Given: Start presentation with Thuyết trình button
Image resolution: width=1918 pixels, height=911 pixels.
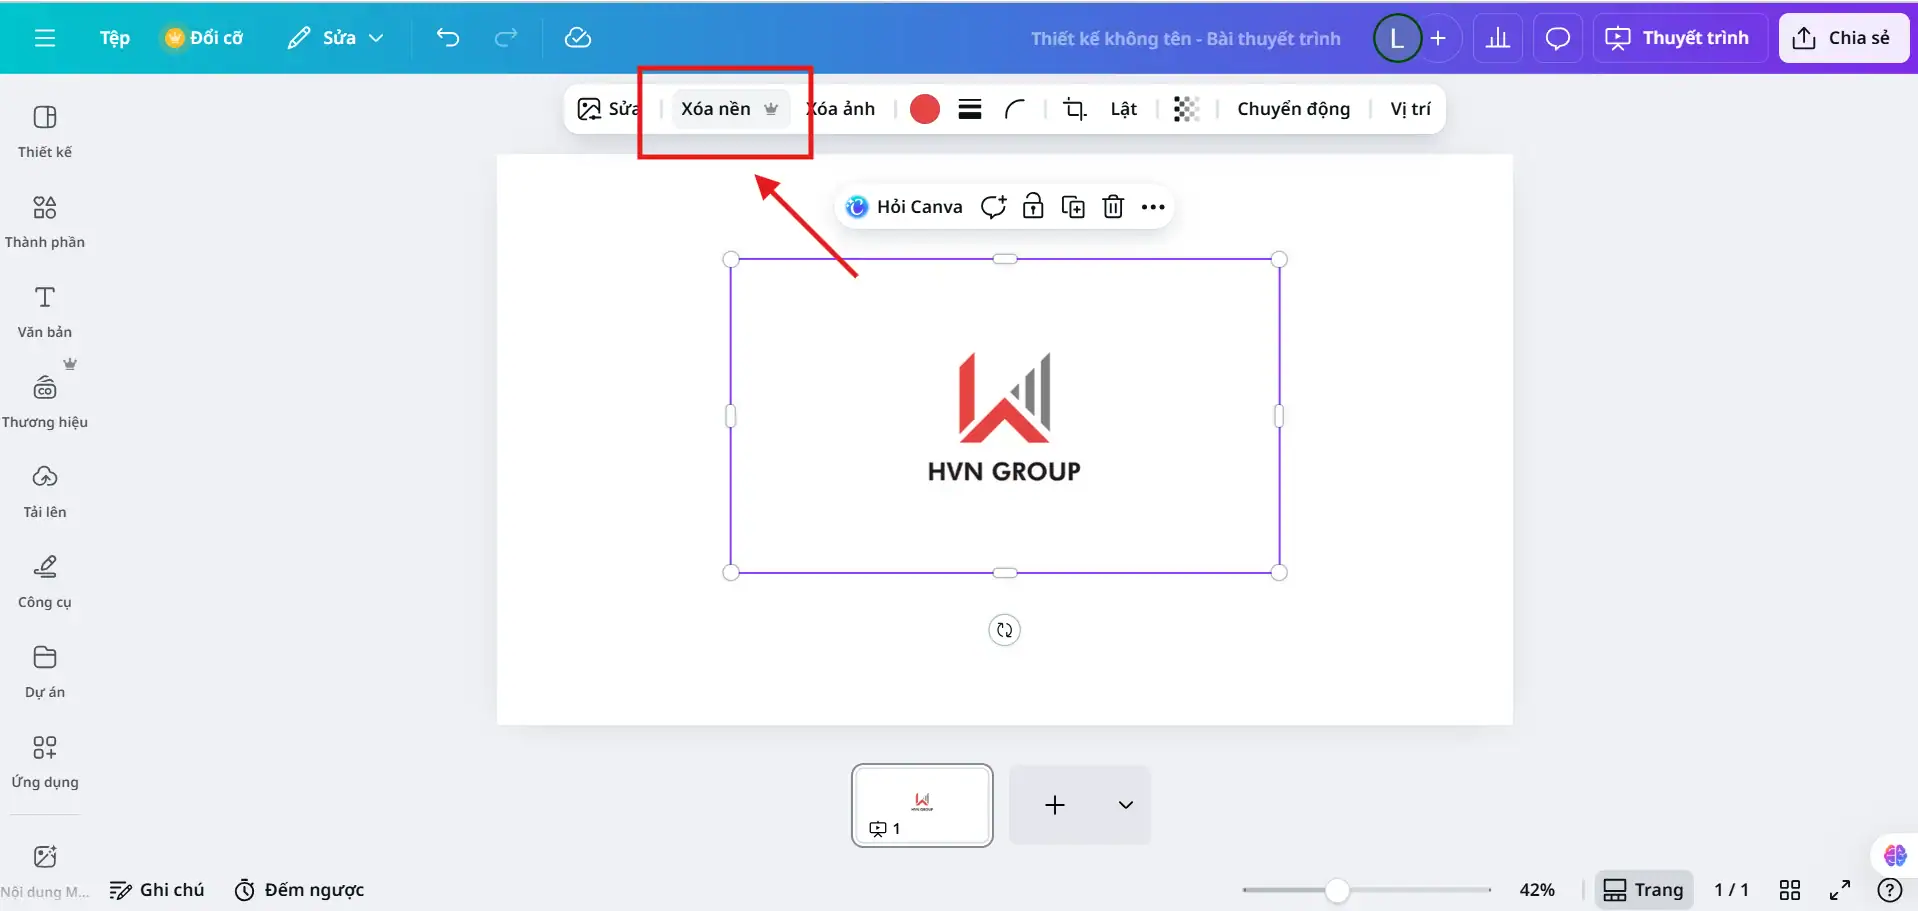Looking at the screenshot, I should pyautogui.click(x=1679, y=37).
